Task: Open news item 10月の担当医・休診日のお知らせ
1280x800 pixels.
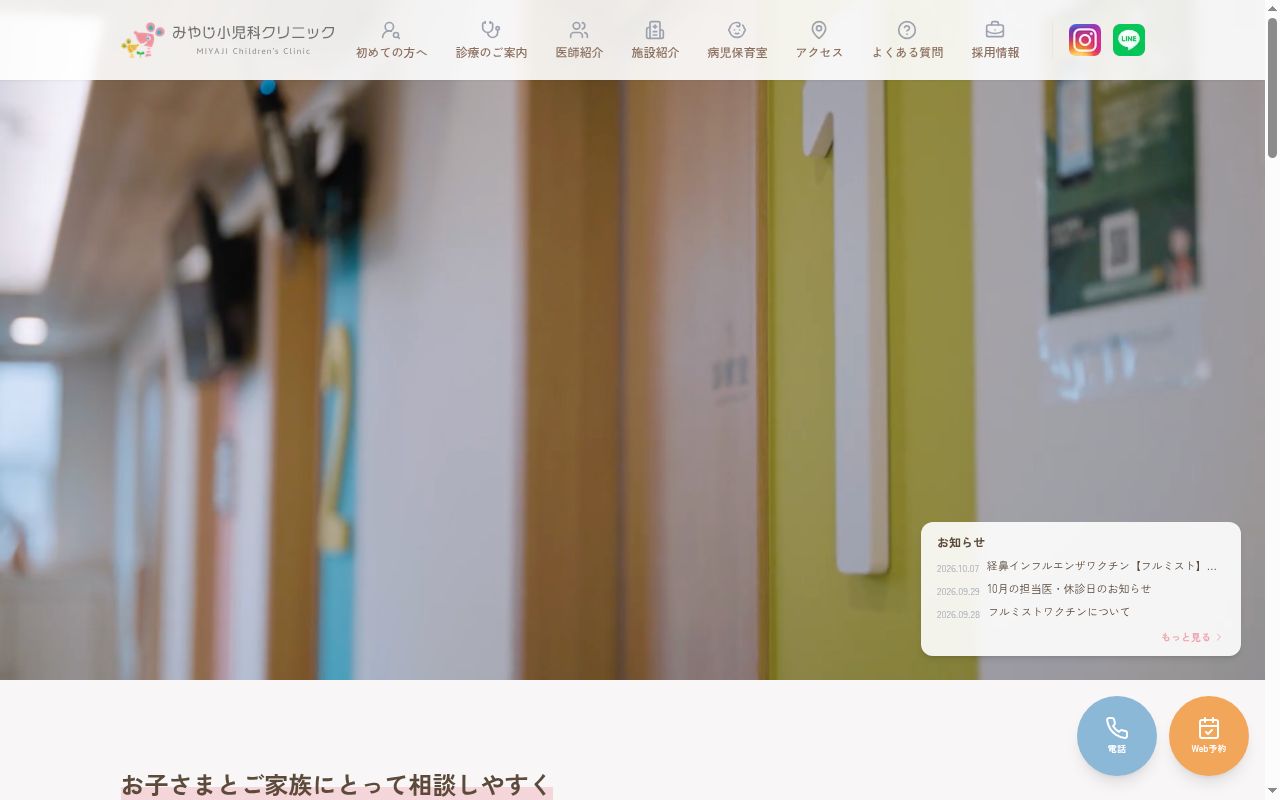Action: coord(1069,589)
